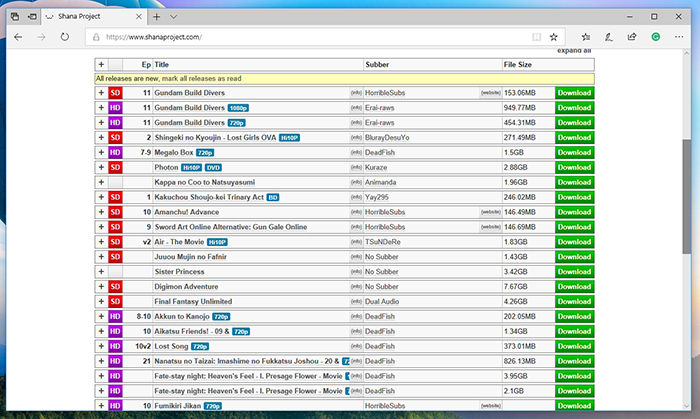700x419 pixels.
Task: Open Sword Art Online Alternative: Gun Gale Online title
Action: tap(231, 227)
